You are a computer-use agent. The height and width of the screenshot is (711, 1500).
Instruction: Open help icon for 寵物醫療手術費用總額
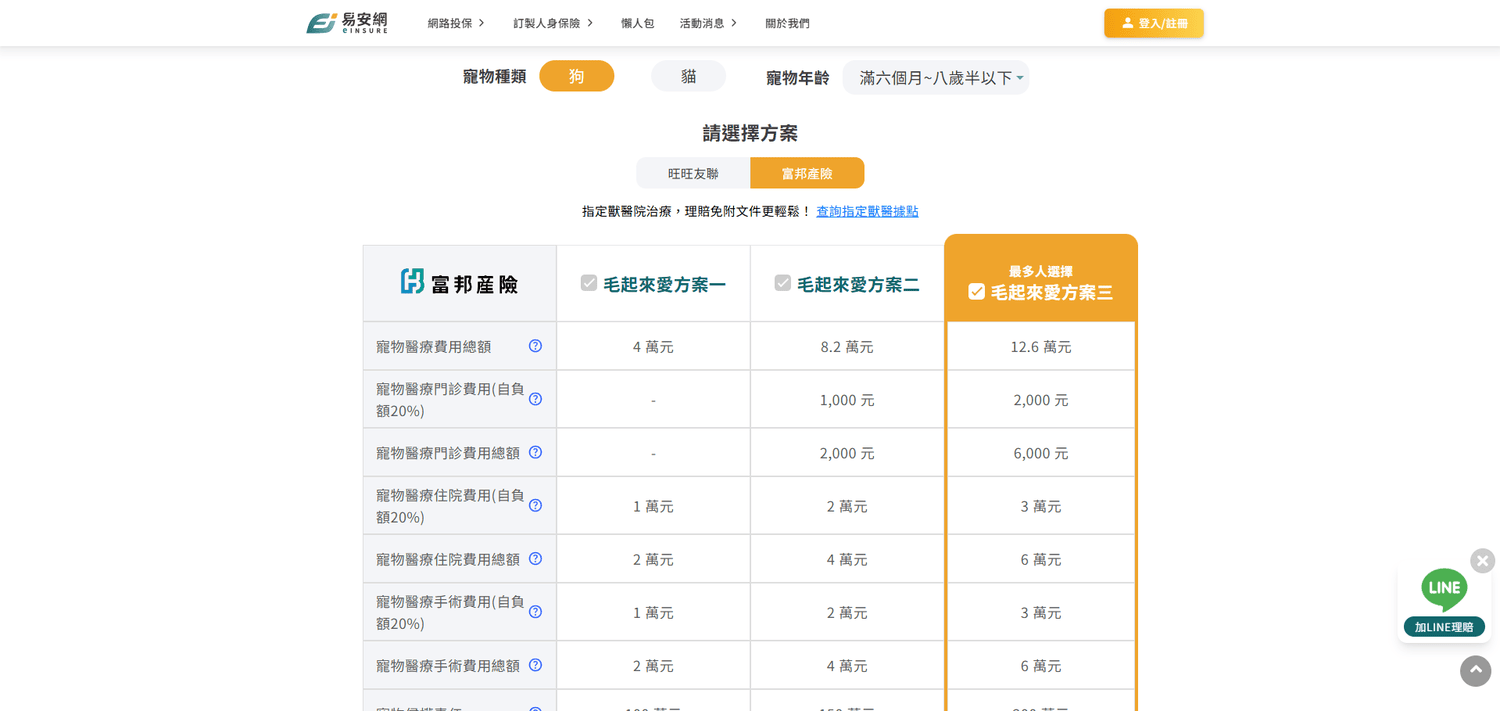coord(535,664)
